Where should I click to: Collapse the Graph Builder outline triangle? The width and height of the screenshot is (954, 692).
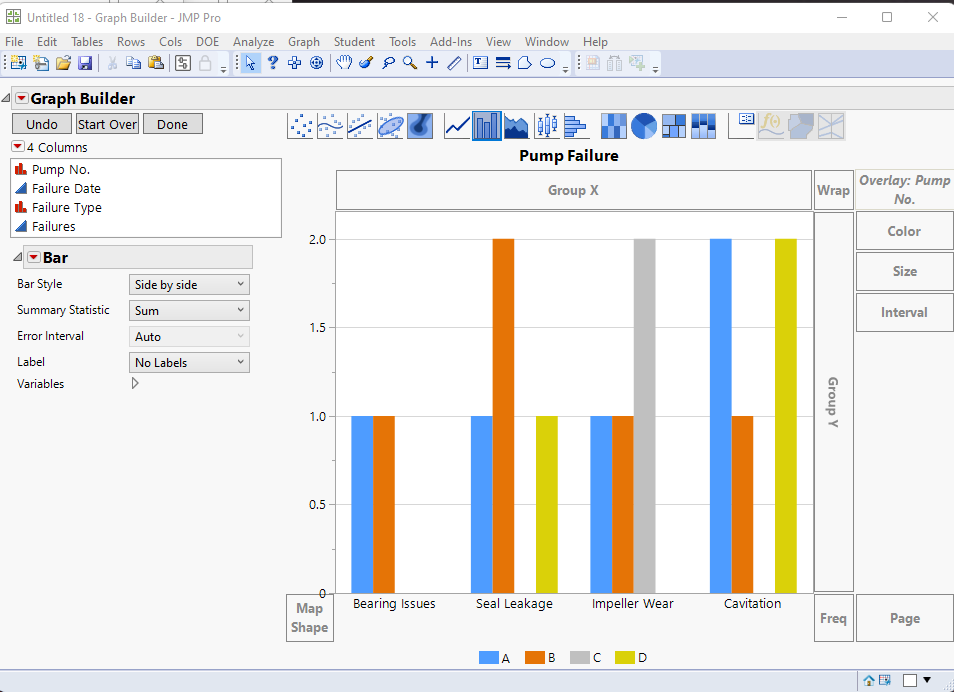click(x=5, y=98)
